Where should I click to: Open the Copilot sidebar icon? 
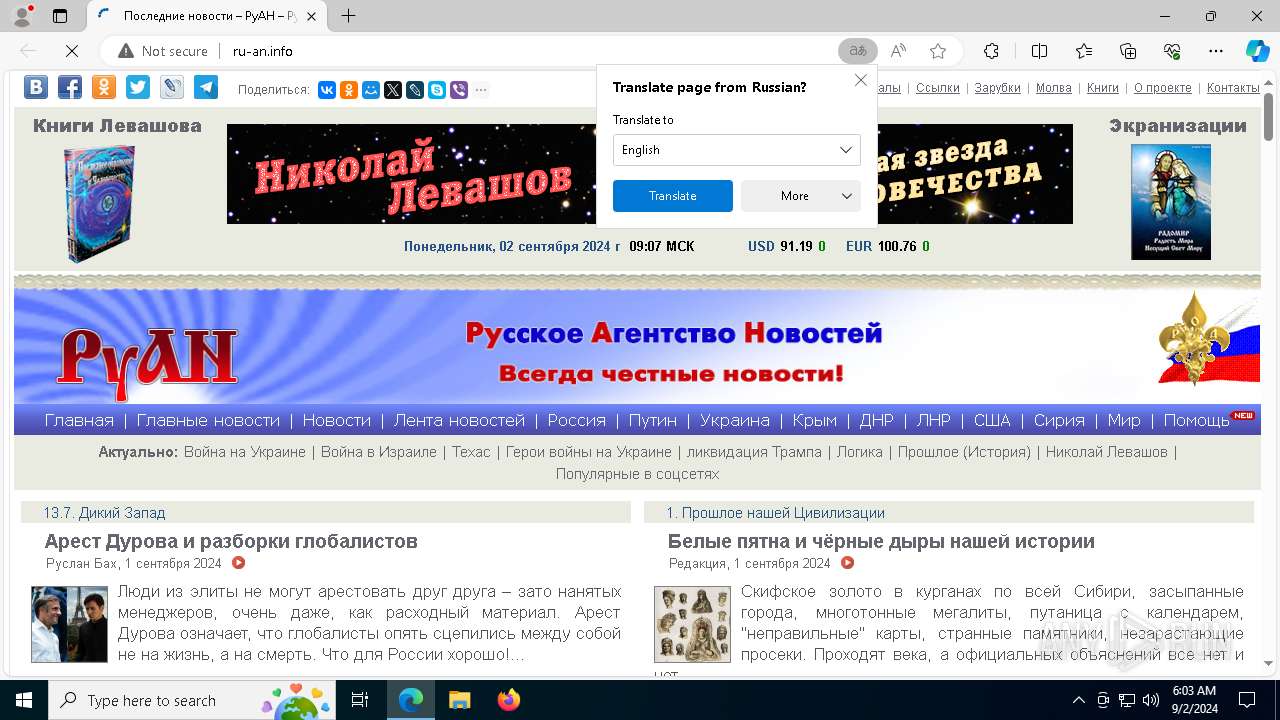[x=1257, y=51]
